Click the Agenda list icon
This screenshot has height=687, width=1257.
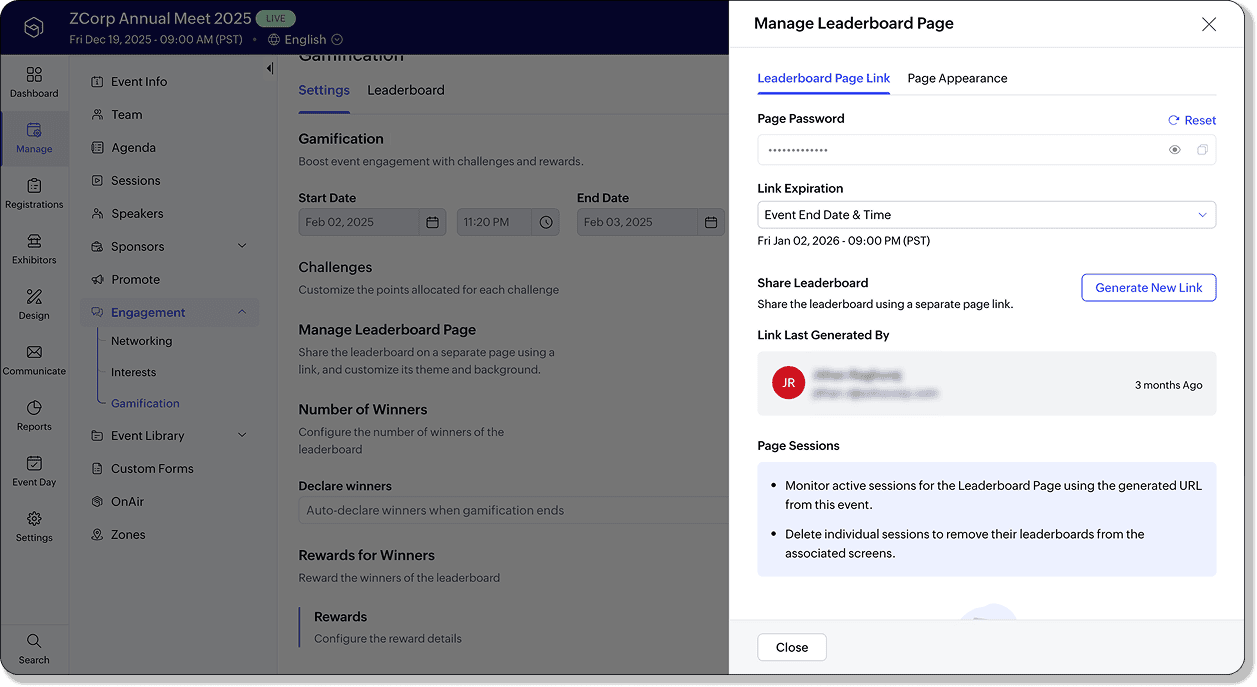coord(97,148)
